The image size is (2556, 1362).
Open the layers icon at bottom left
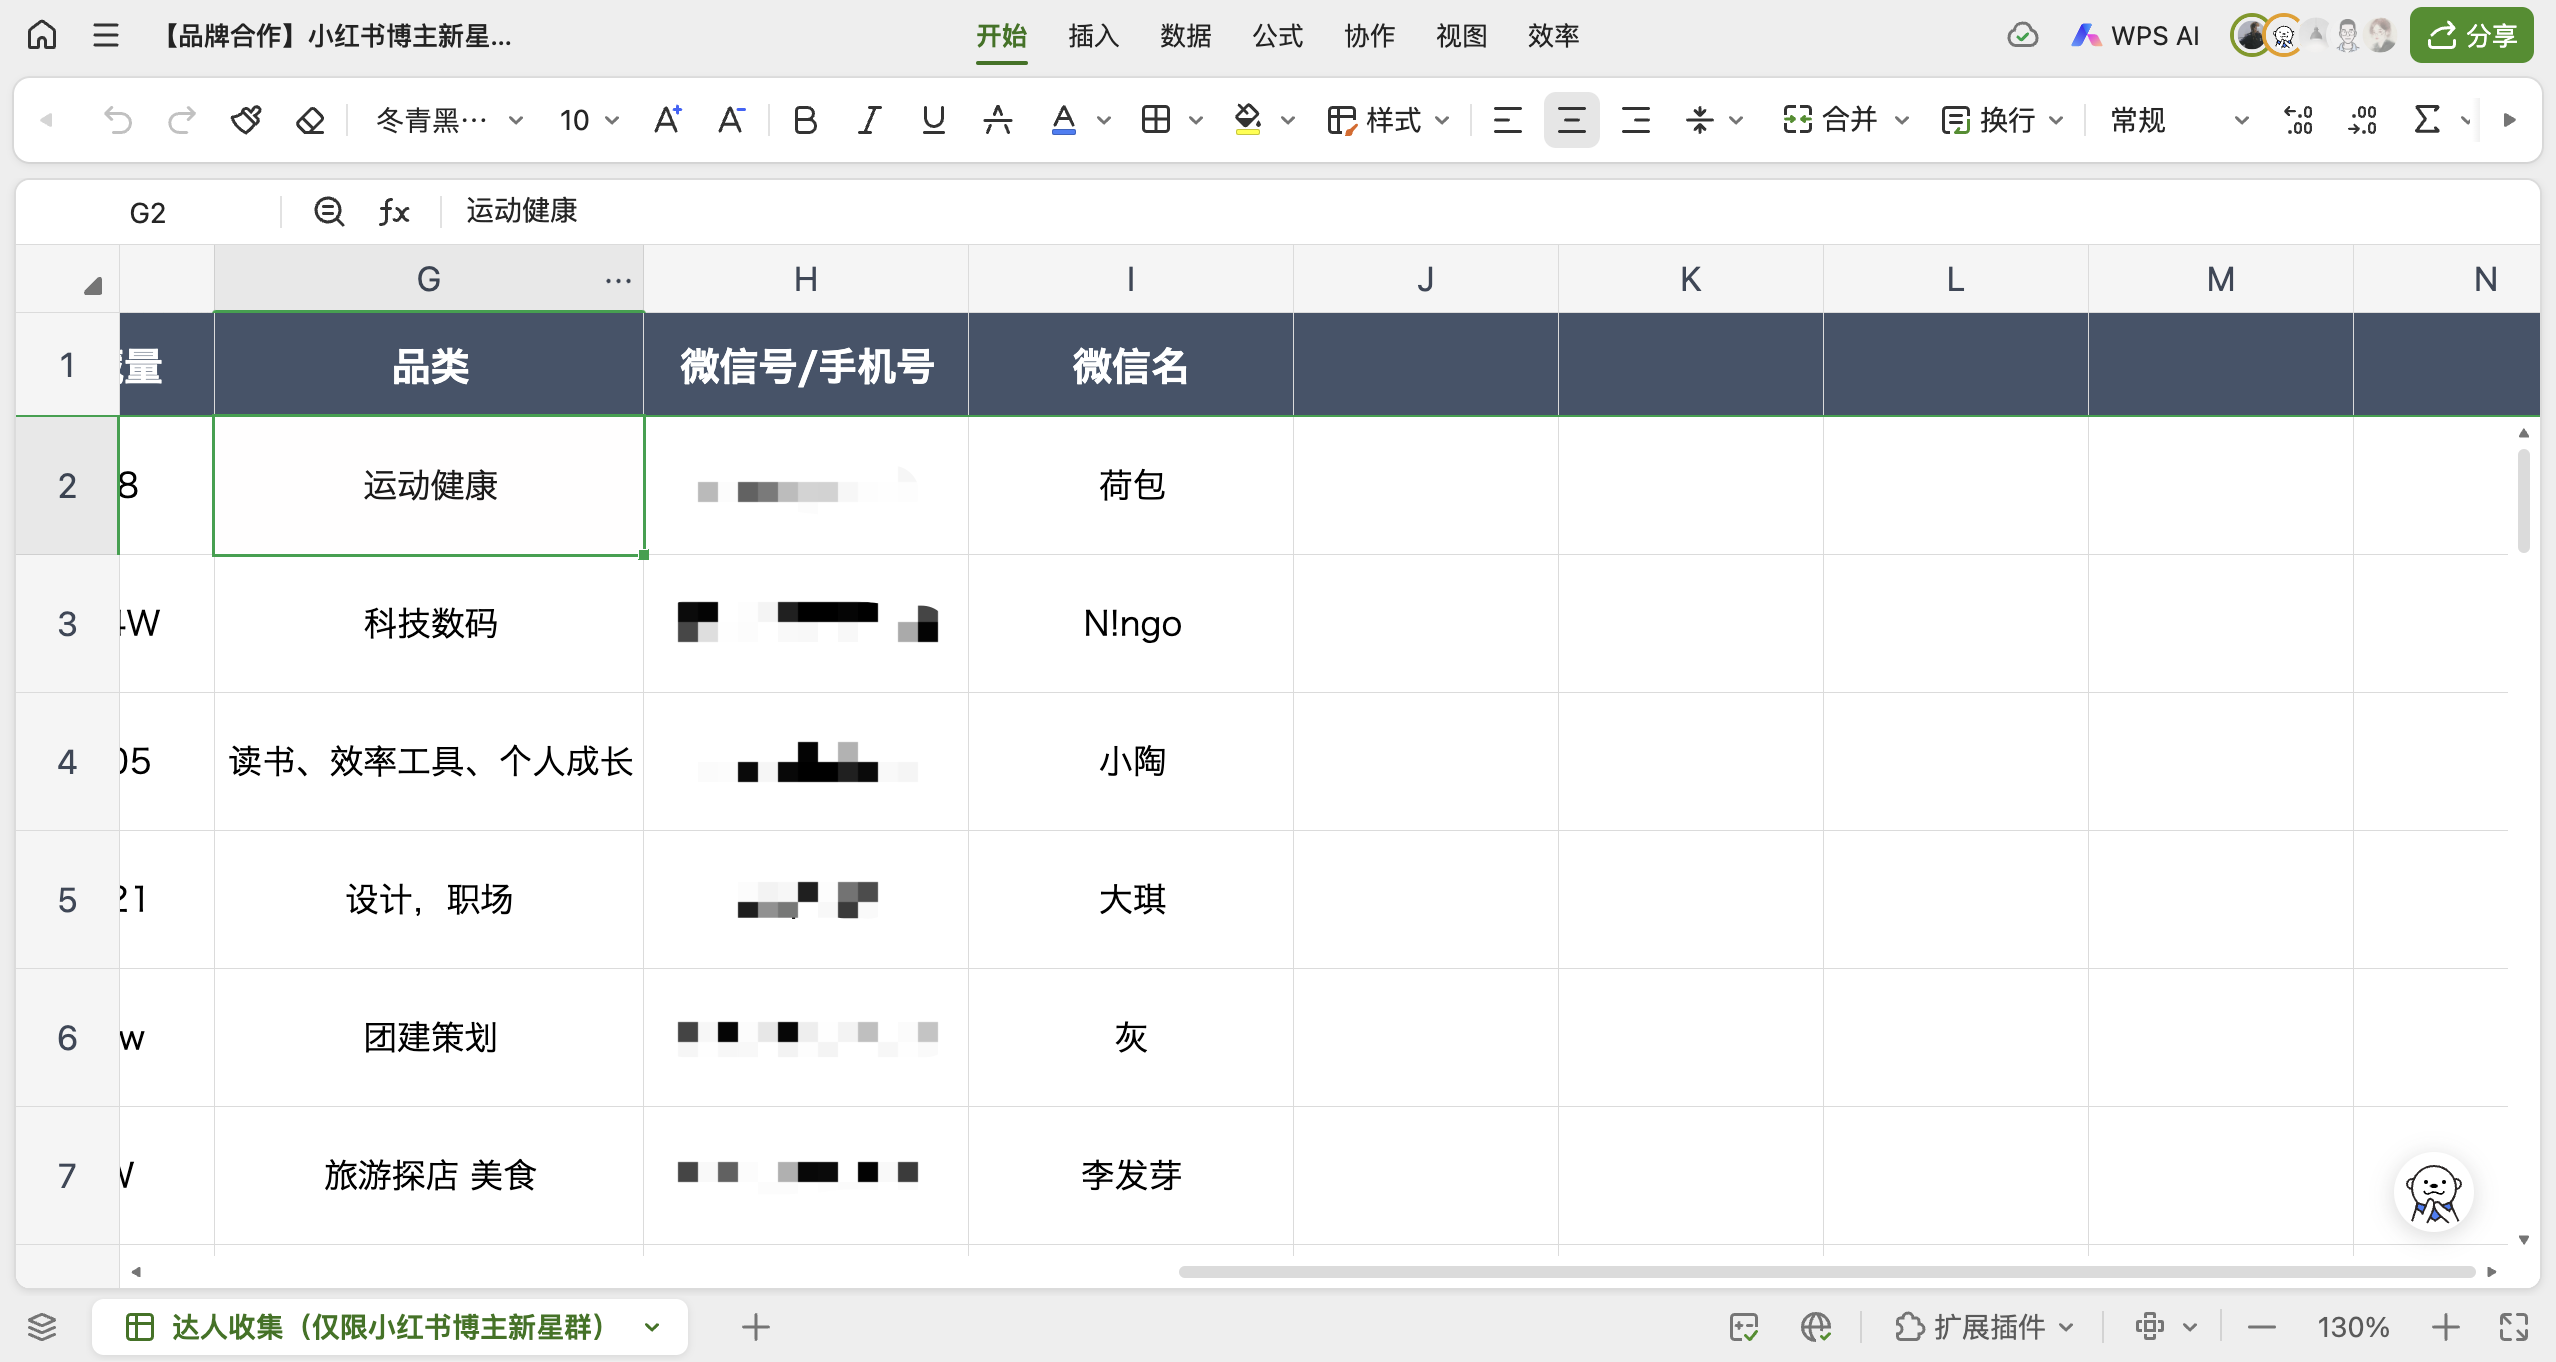point(42,1327)
